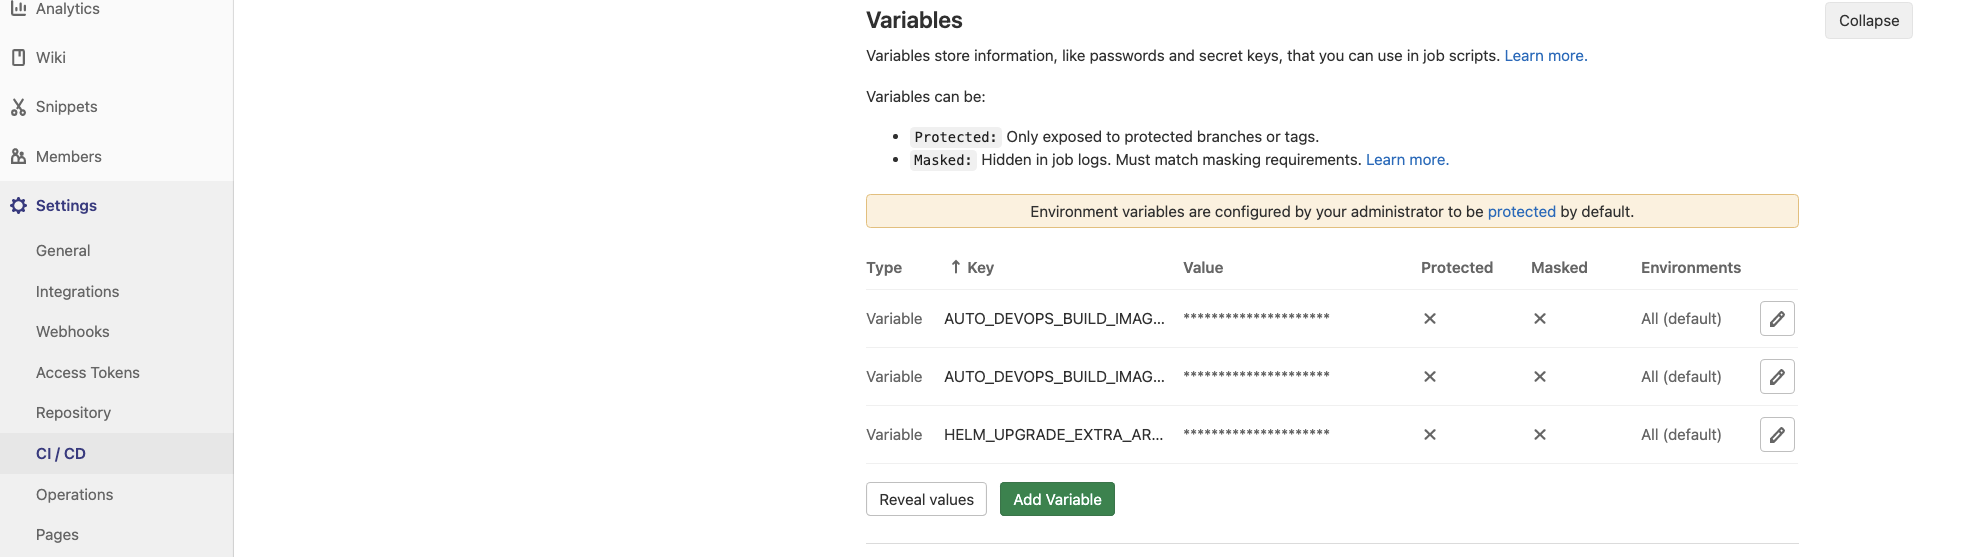This screenshot has width=1984, height=557.
Task: Follow the 'protected' link in the warning banner
Action: coord(1521,212)
